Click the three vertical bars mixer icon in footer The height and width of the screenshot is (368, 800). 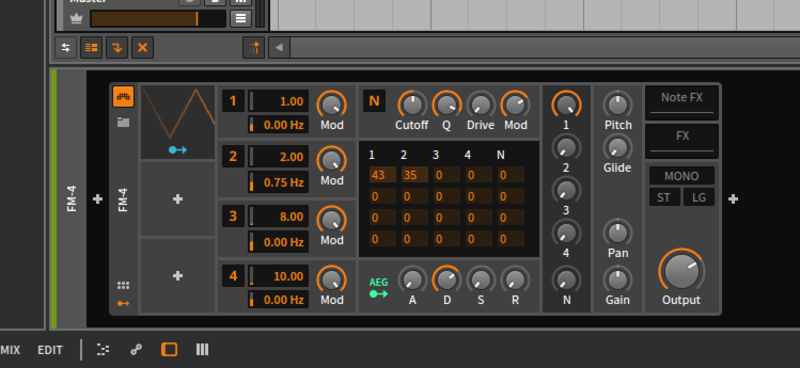(x=202, y=350)
